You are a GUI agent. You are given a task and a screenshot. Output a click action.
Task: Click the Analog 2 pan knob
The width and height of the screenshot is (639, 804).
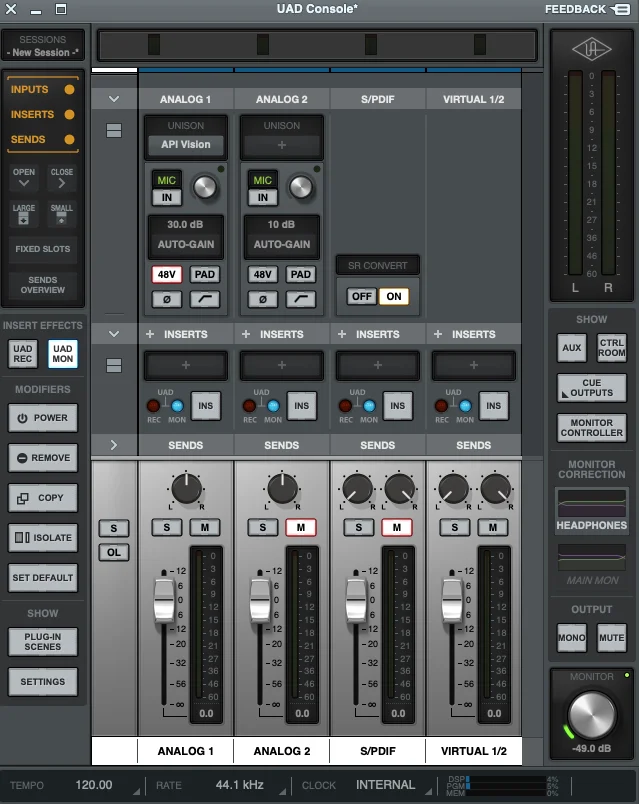(282, 488)
